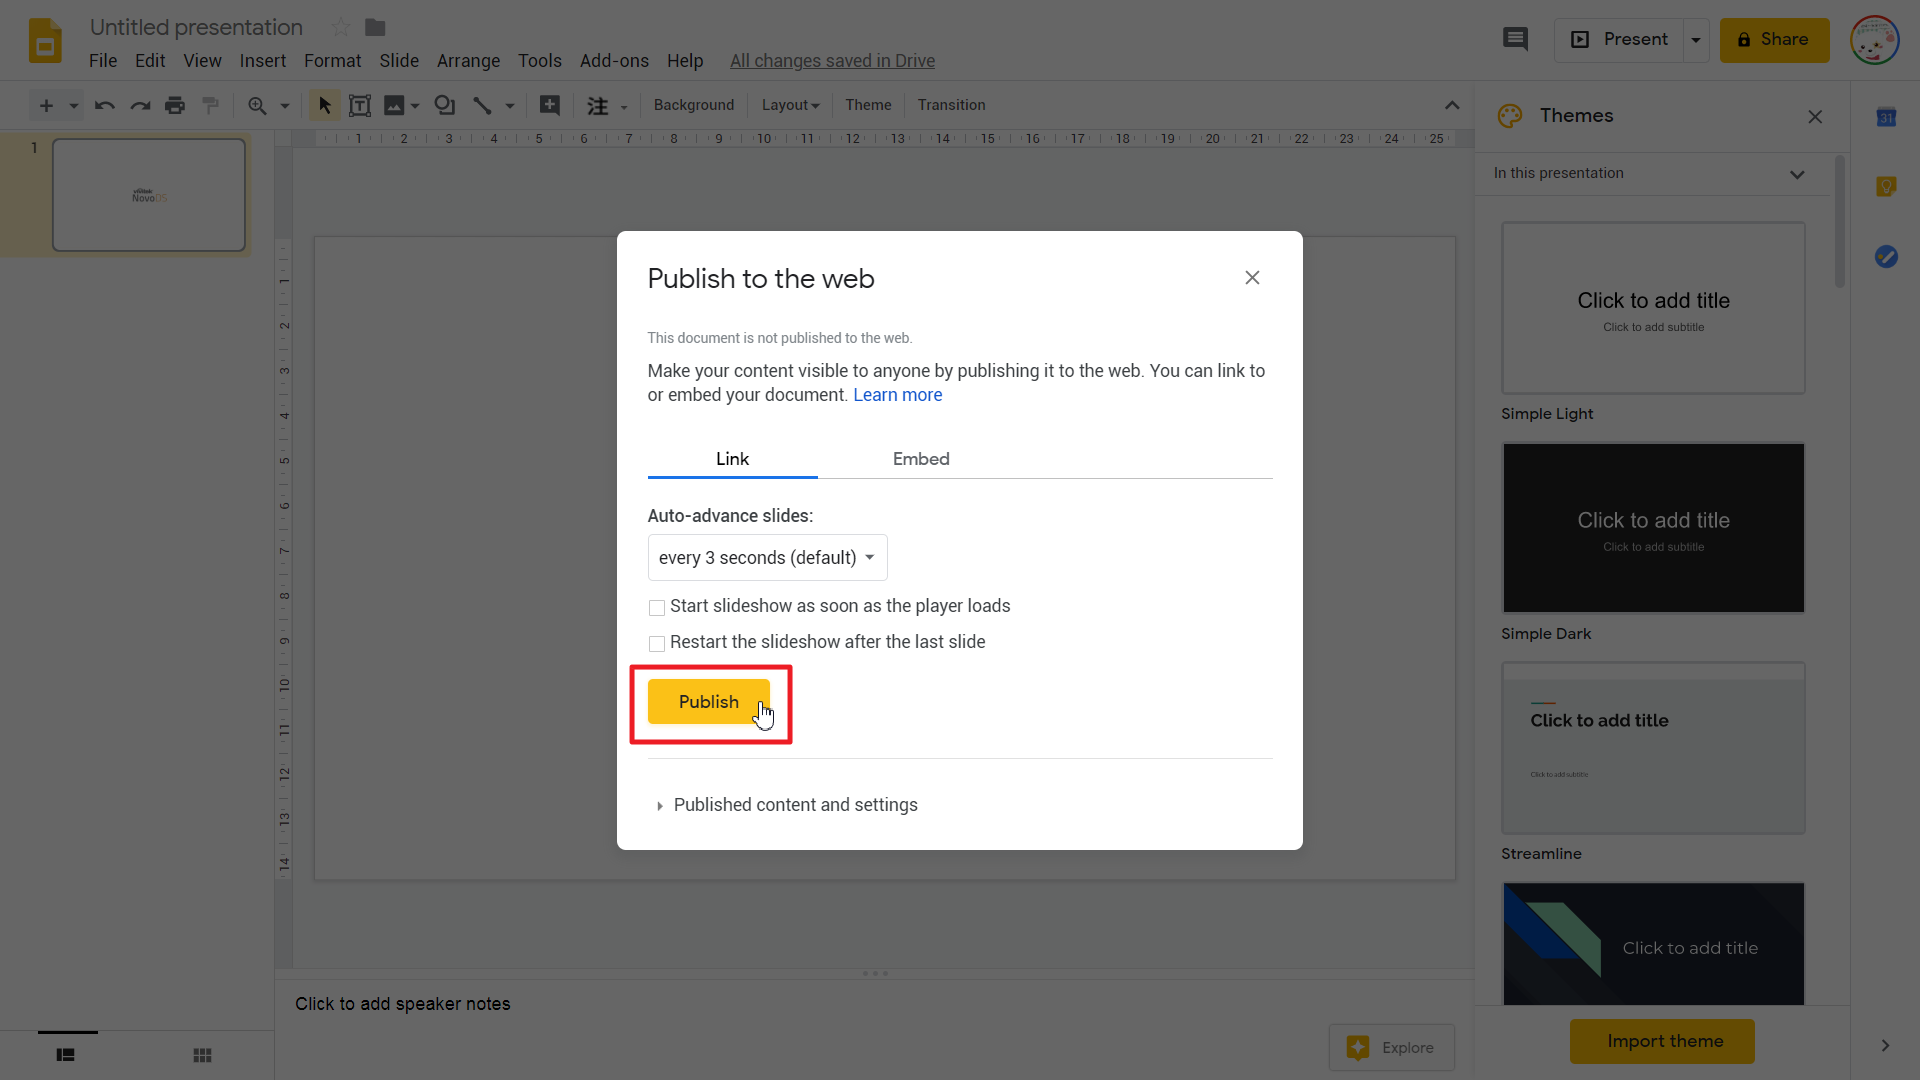Click the Google Slides home logo

point(45,41)
